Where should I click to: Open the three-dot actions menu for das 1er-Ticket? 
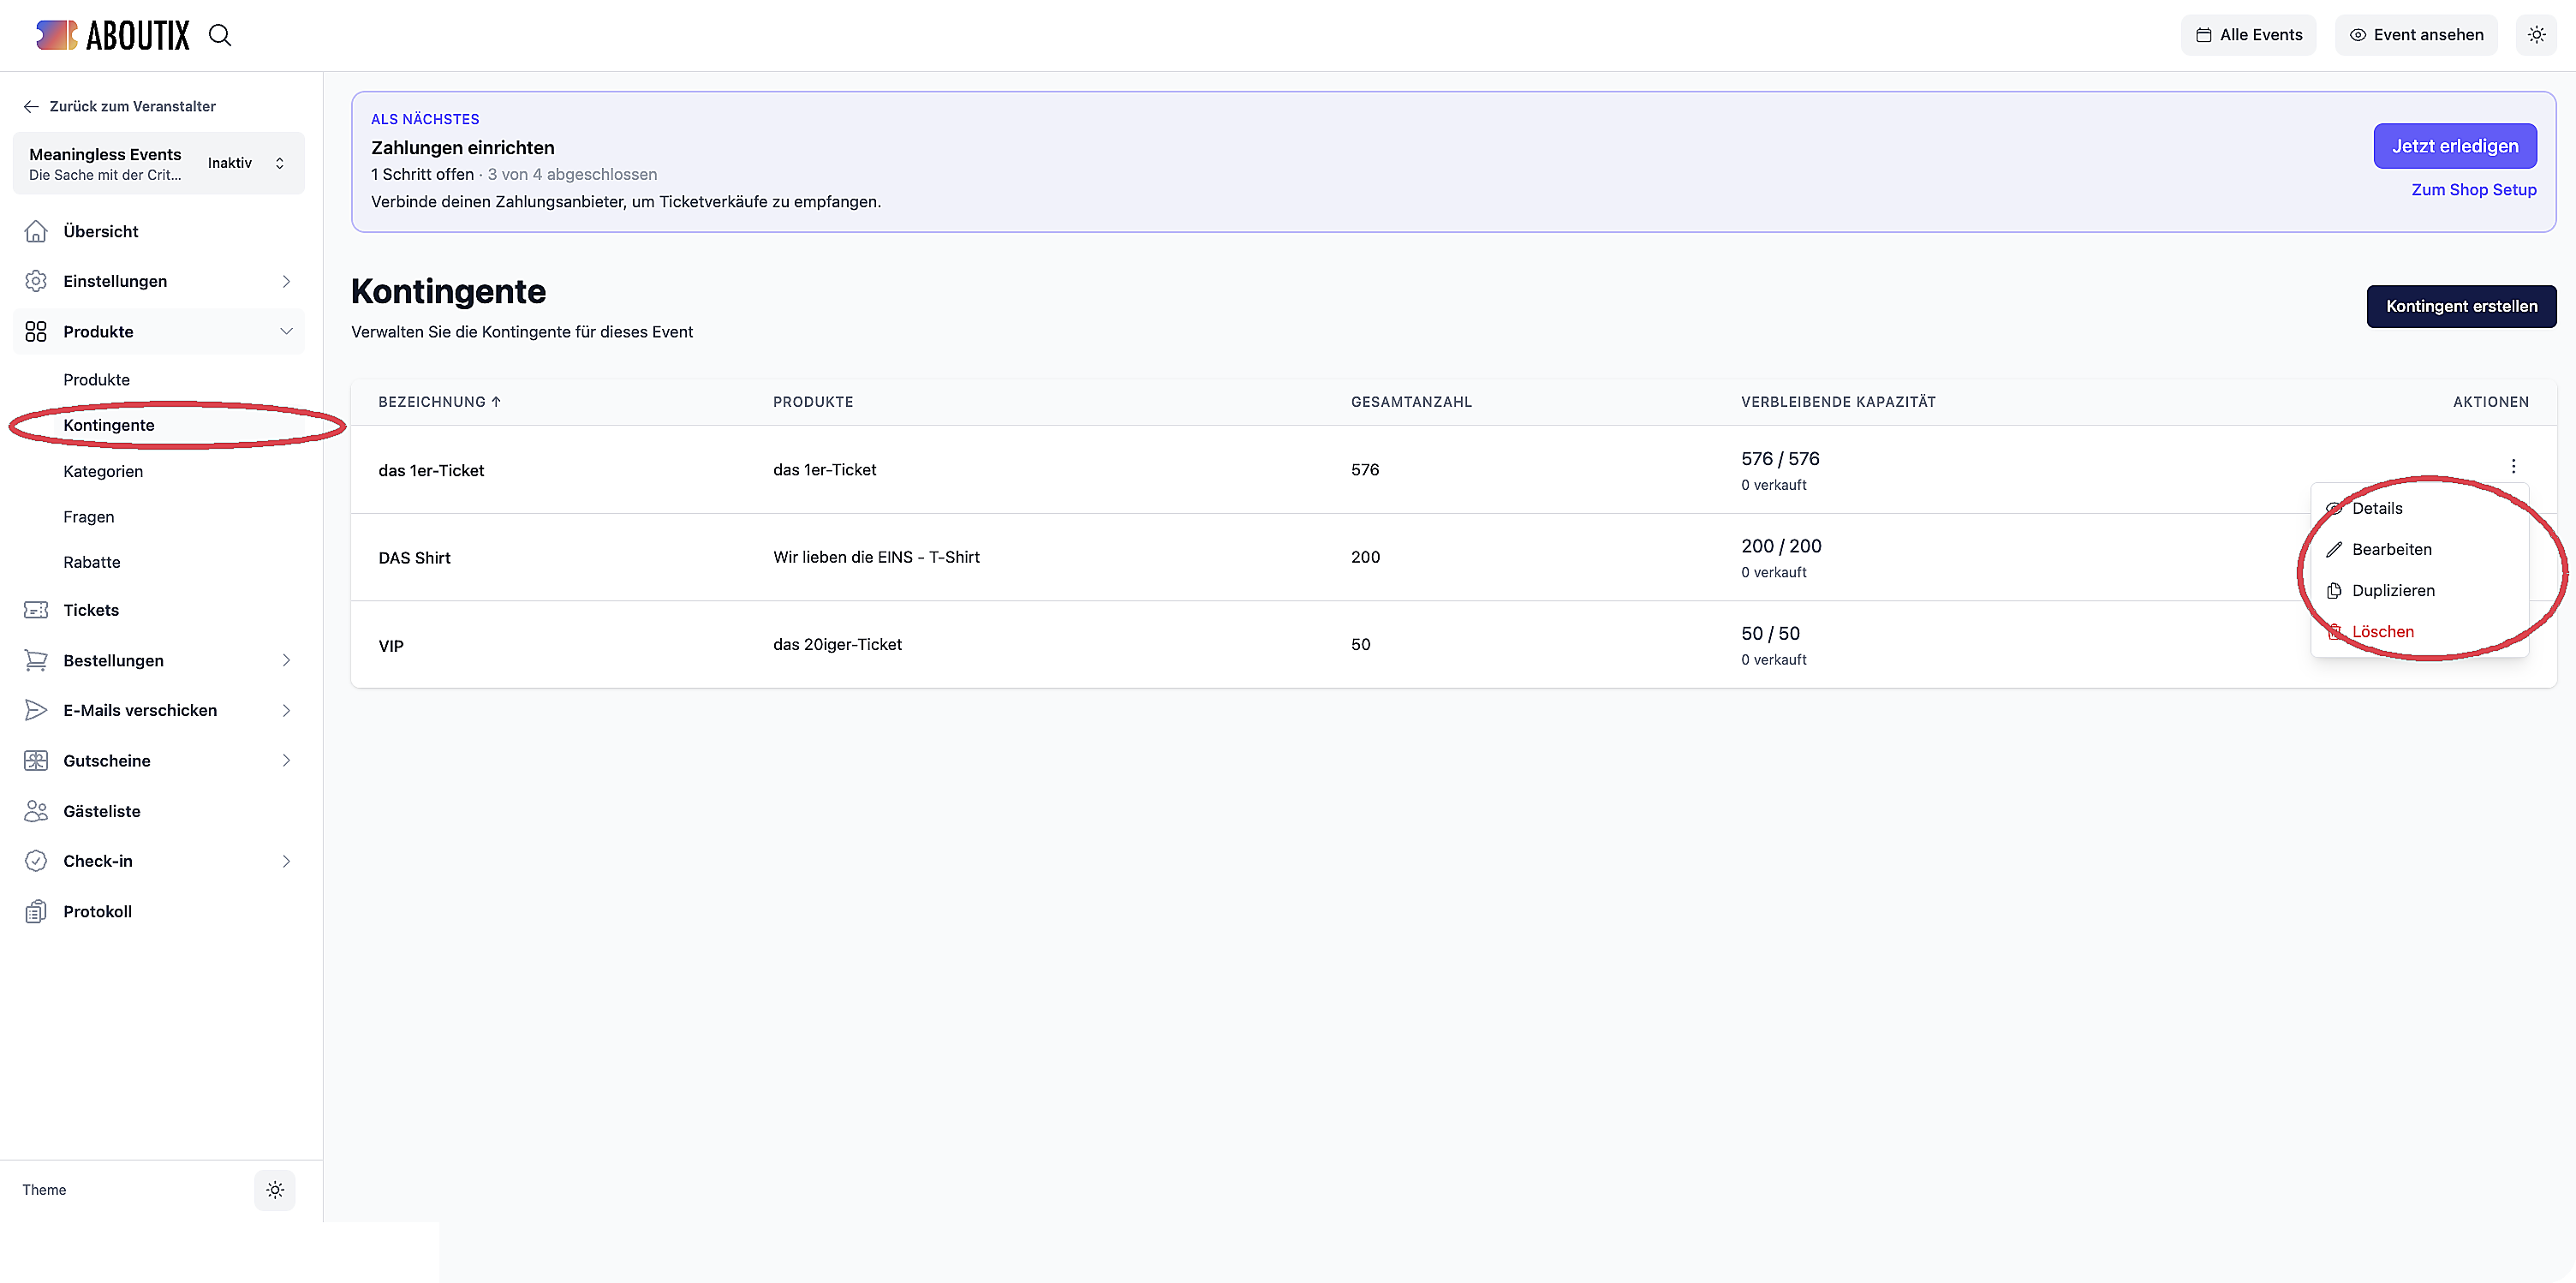pyautogui.click(x=2513, y=466)
